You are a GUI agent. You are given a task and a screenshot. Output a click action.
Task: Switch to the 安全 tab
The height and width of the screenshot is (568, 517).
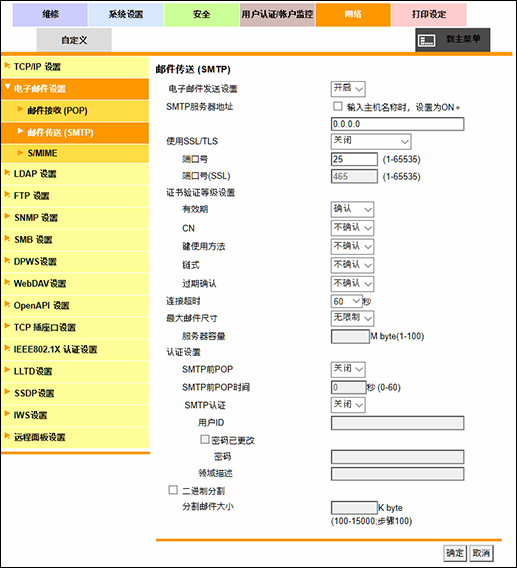coord(201,14)
